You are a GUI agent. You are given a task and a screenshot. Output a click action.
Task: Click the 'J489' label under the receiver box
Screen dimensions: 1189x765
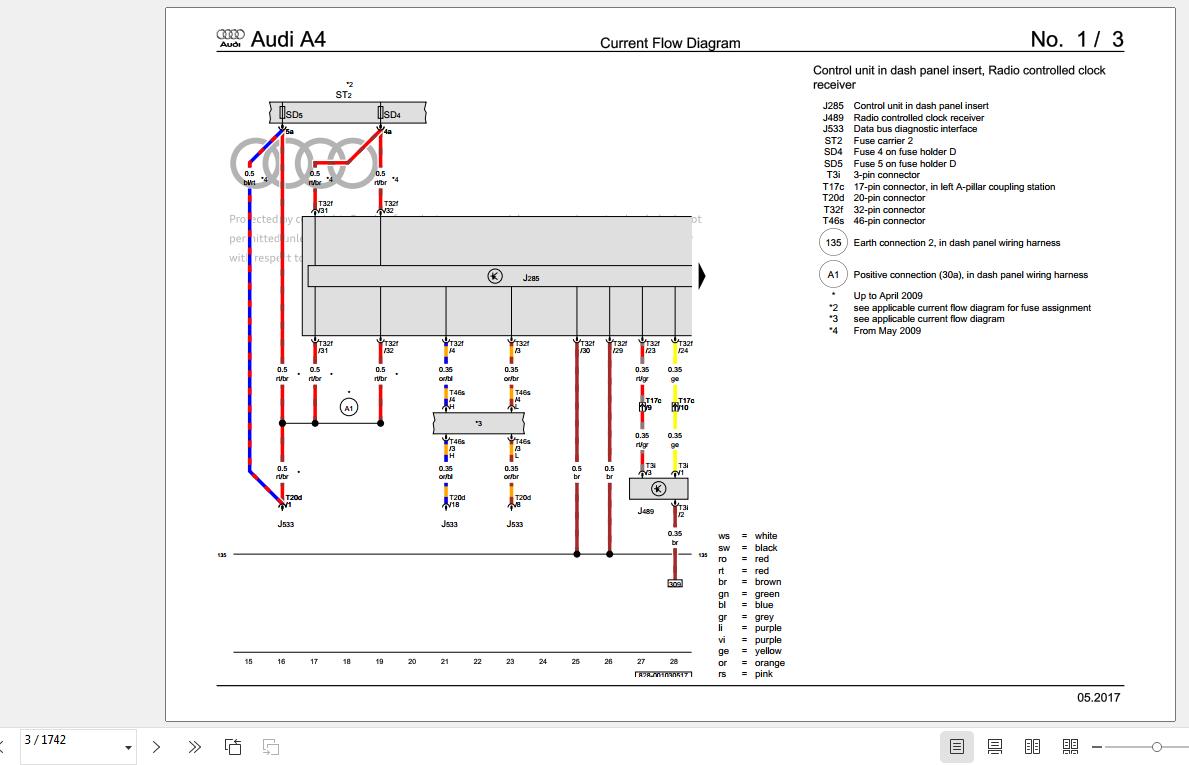(645, 511)
